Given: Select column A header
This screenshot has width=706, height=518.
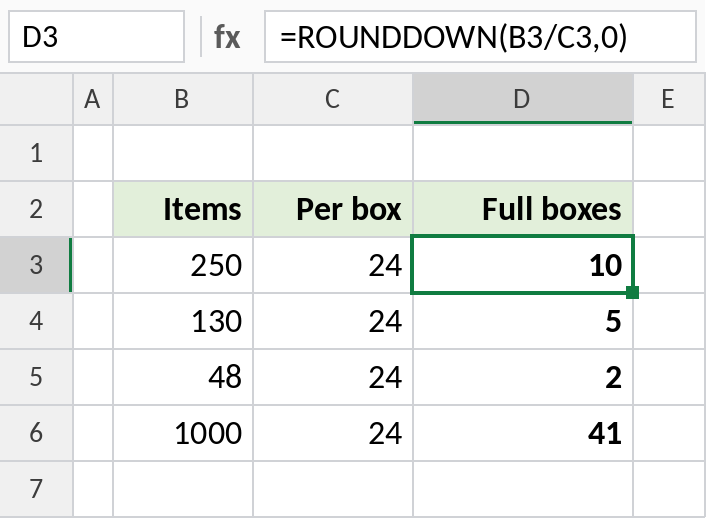Looking at the screenshot, I should (x=93, y=99).
